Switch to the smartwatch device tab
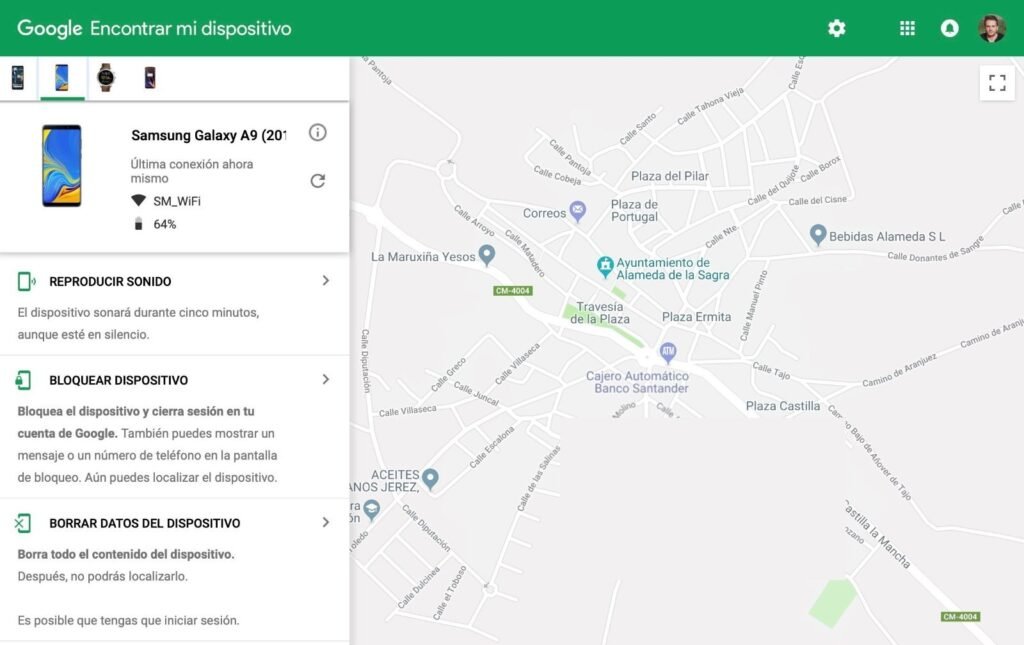The height and width of the screenshot is (645, 1024). point(105,77)
